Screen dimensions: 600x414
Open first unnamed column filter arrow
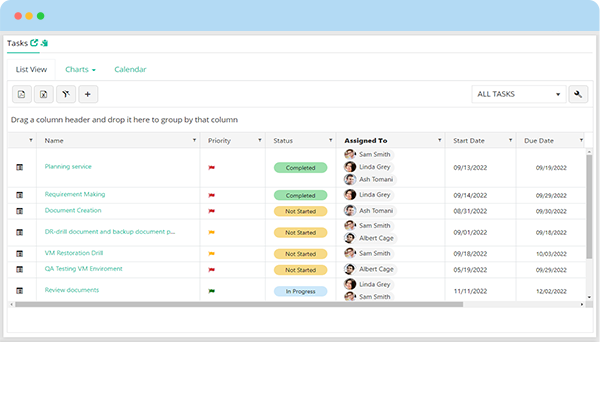[x=31, y=140]
